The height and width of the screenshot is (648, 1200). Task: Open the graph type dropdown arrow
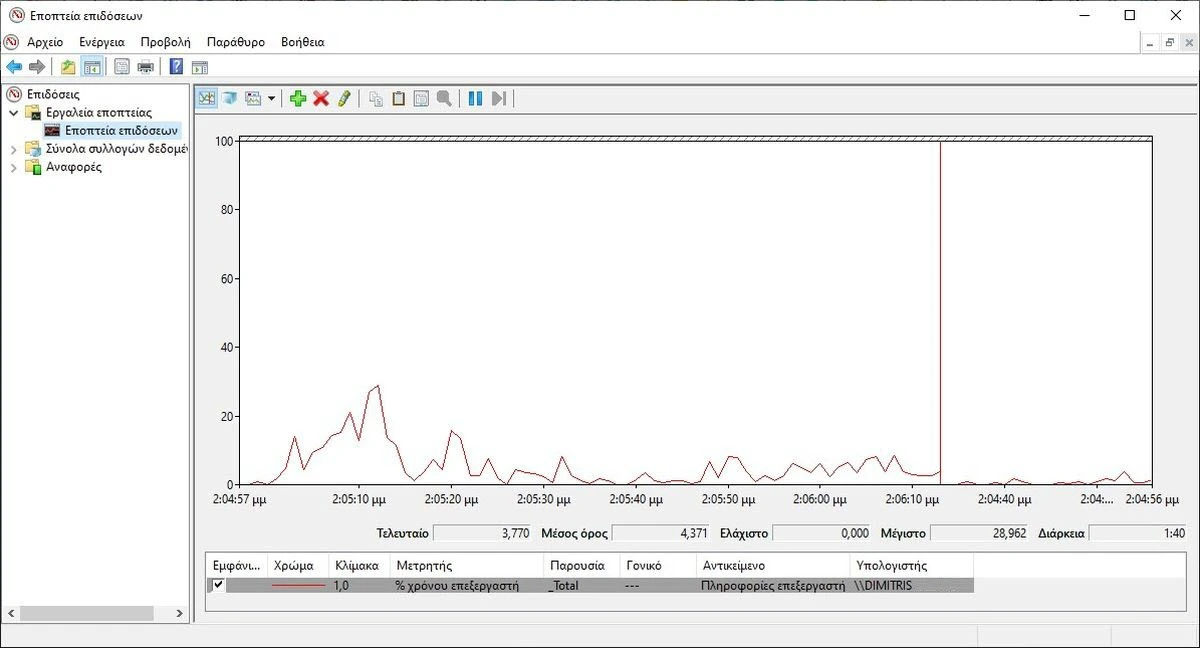click(271, 97)
